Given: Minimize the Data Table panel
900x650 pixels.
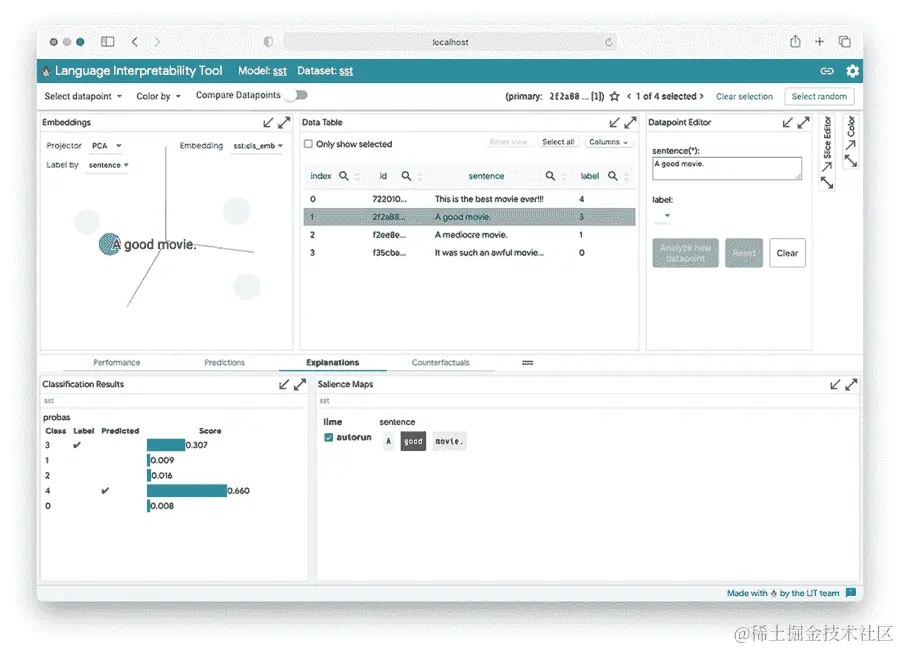Looking at the screenshot, I should point(614,122).
